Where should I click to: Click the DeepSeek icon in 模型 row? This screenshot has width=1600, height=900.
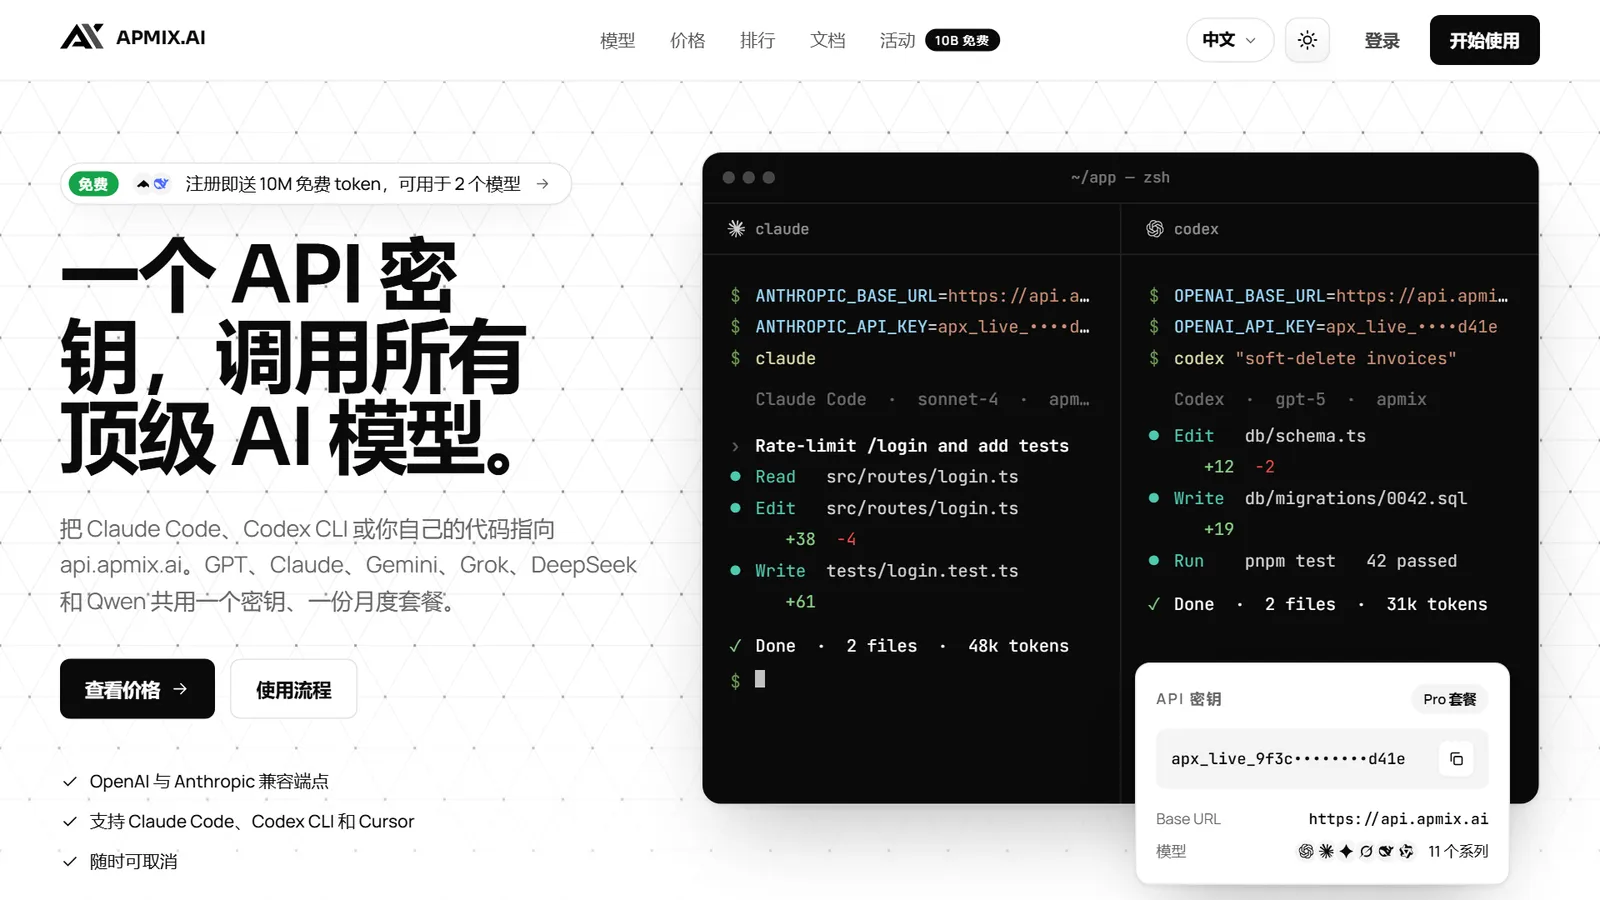[1386, 851]
